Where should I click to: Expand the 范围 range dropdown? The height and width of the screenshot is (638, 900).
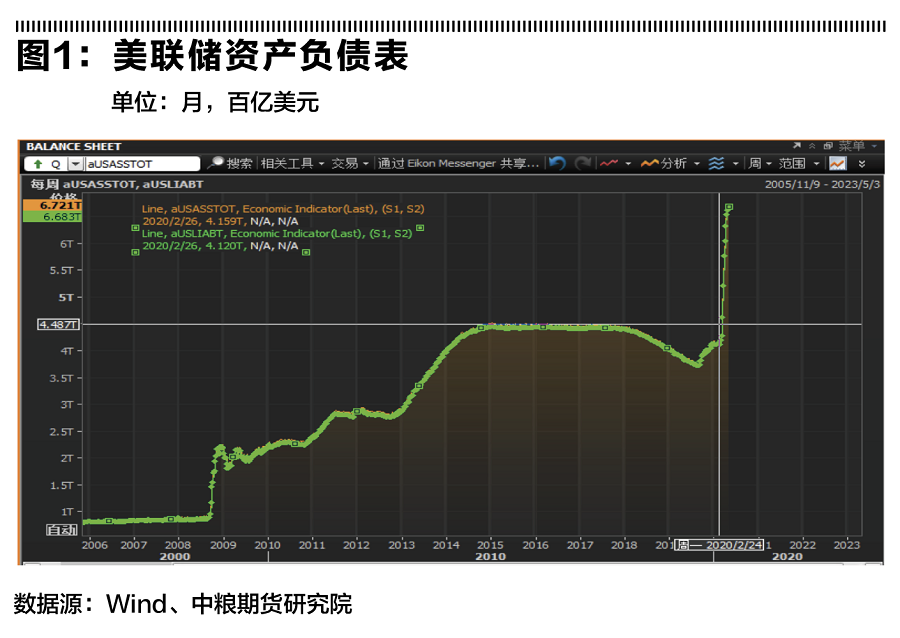point(798,163)
